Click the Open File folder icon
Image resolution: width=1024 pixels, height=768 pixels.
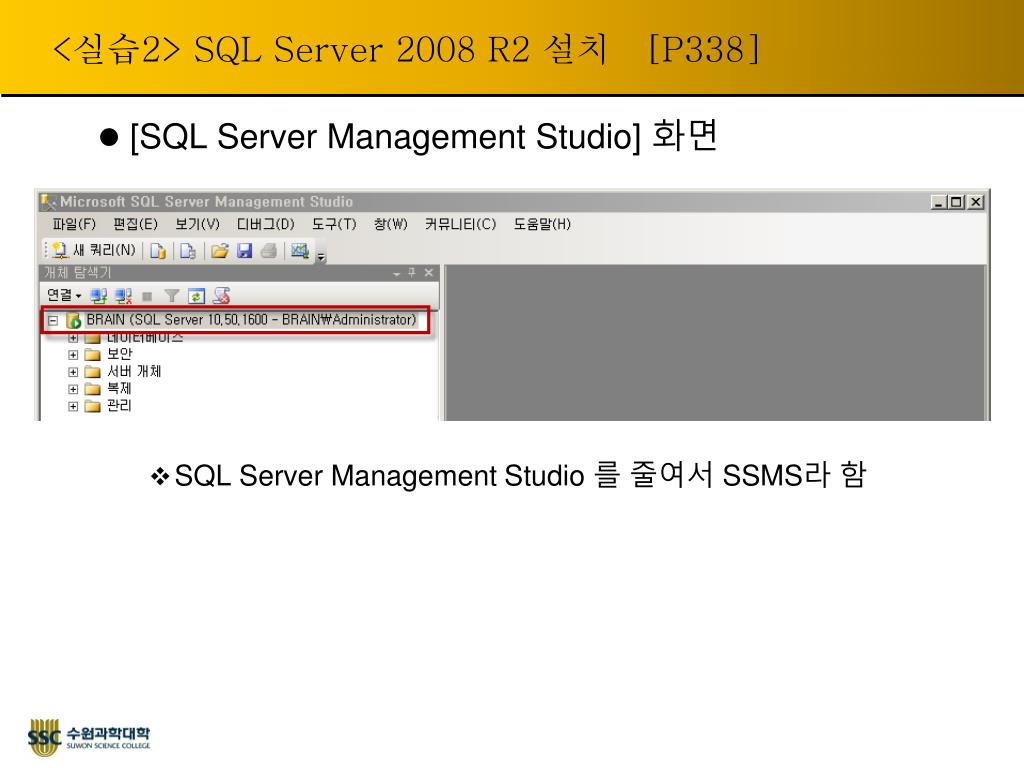(219, 251)
